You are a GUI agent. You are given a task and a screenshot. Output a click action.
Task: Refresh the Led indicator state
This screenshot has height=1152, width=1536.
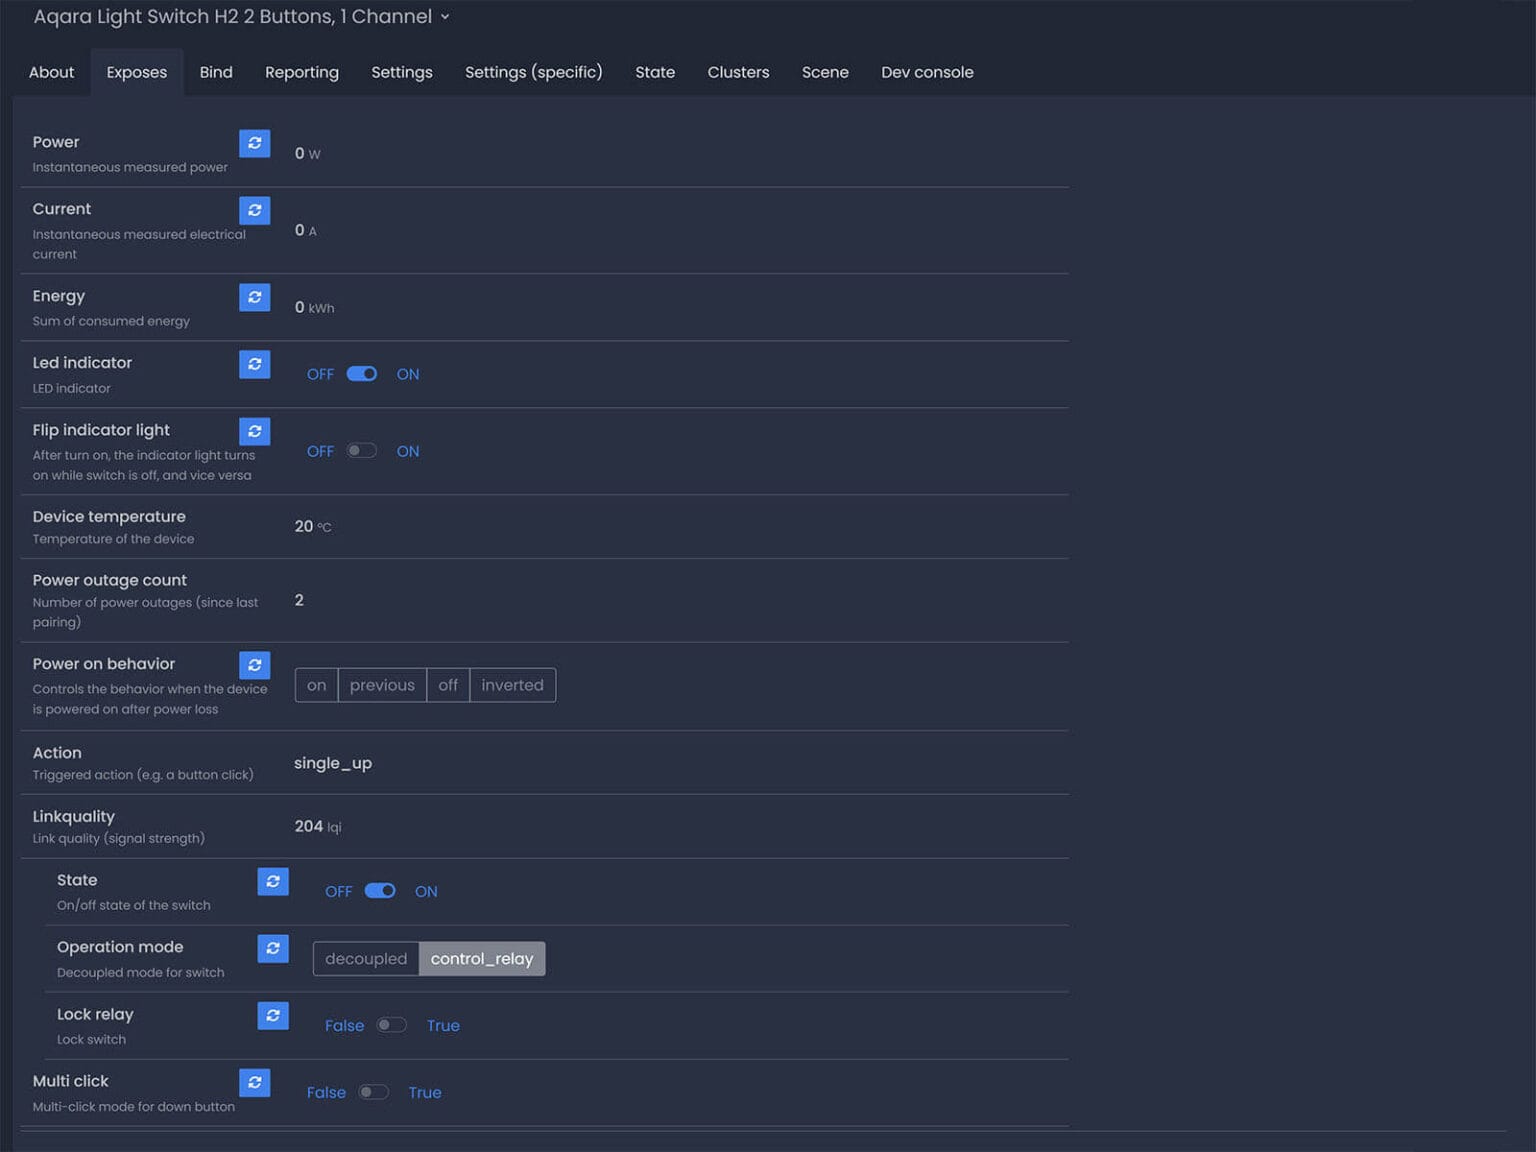[x=254, y=364]
